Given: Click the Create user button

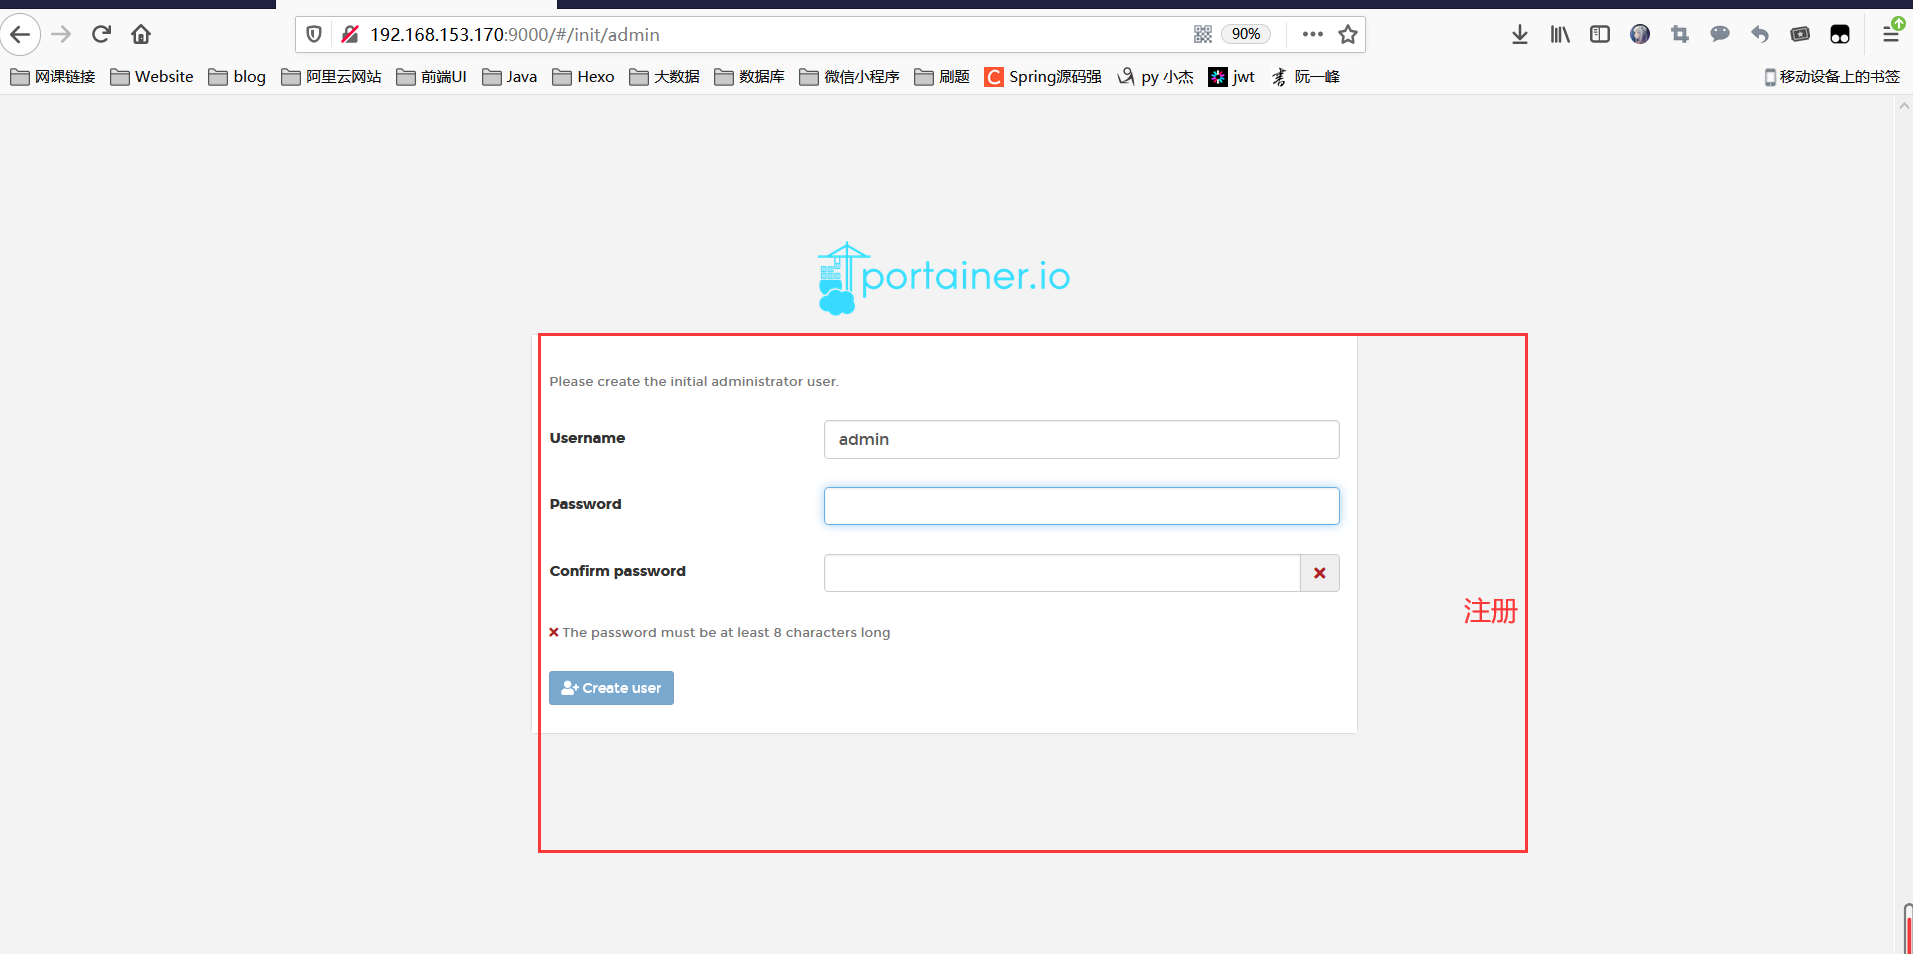Looking at the screenshot, I should tap(611, 688).
